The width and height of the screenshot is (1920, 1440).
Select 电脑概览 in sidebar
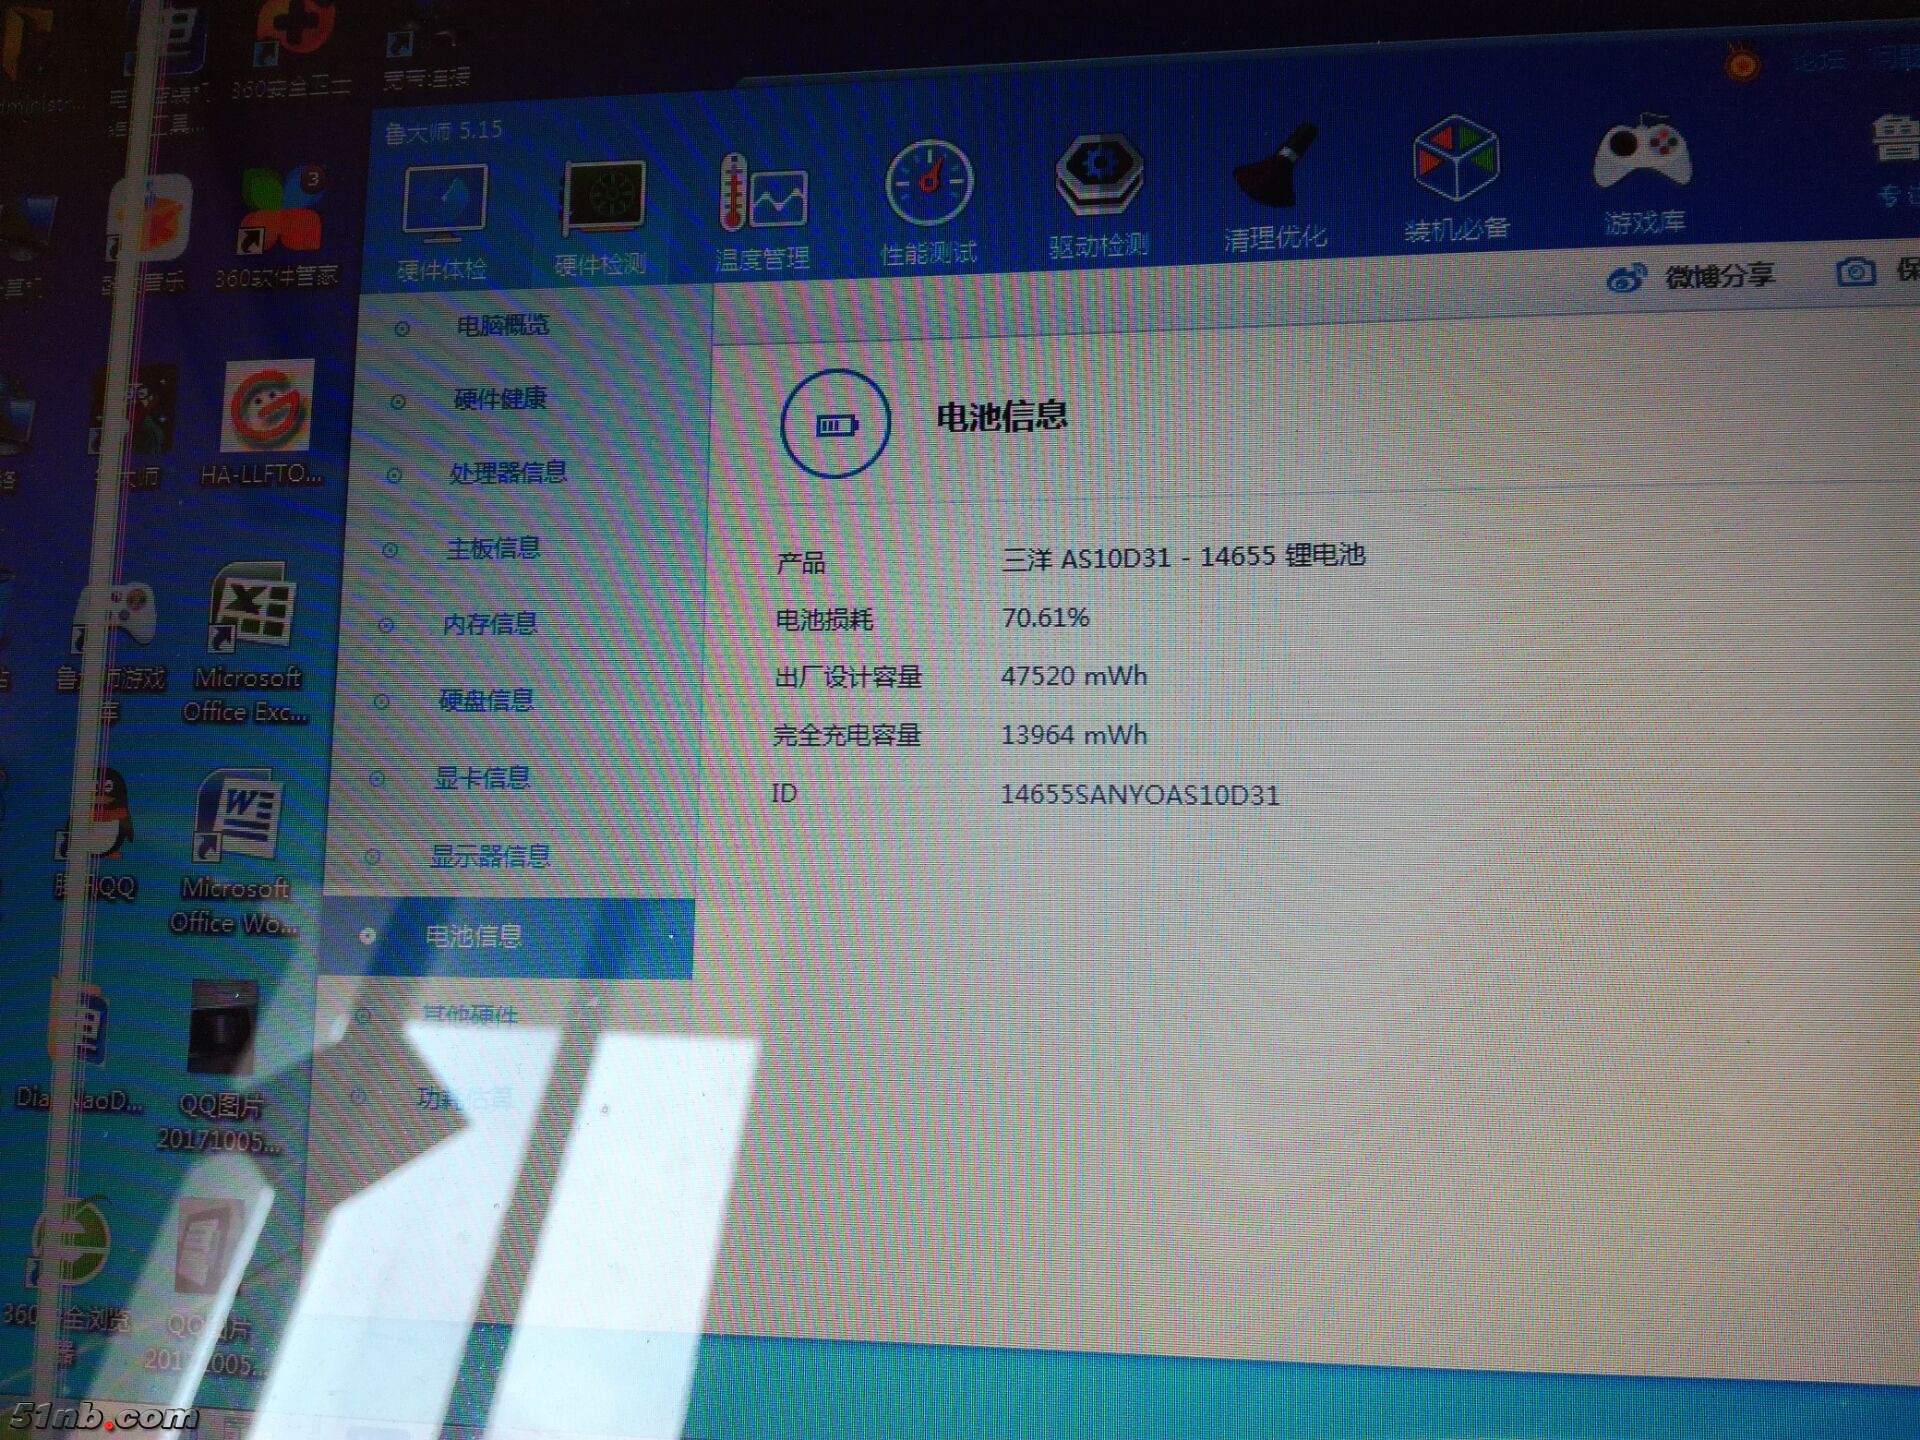coord(502,325)
